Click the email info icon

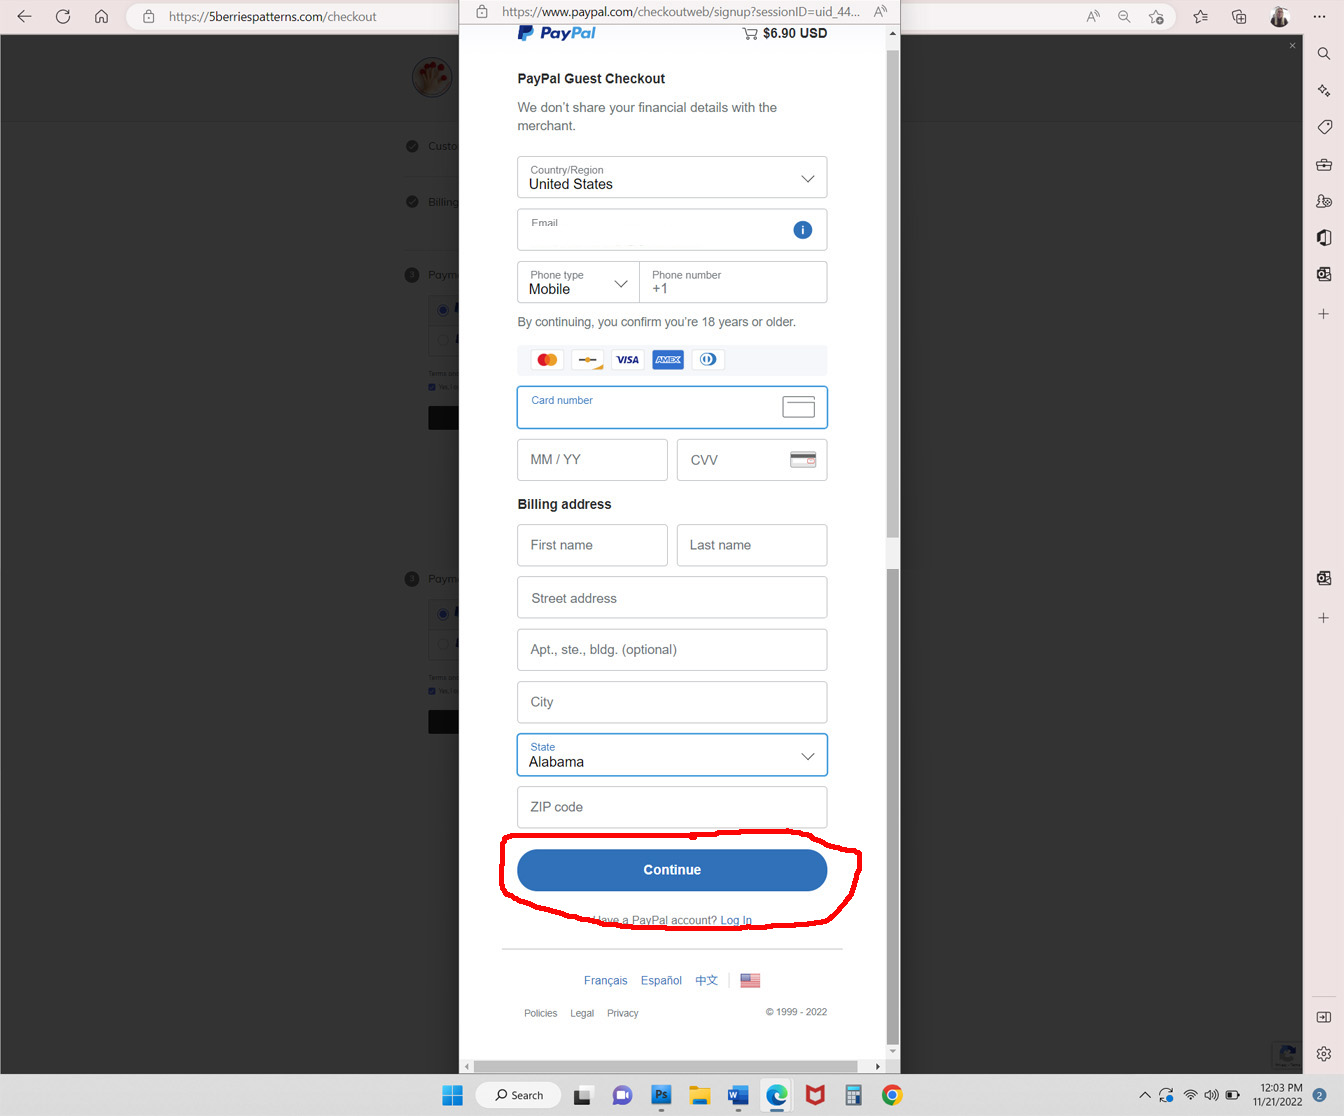click(802, 230)
